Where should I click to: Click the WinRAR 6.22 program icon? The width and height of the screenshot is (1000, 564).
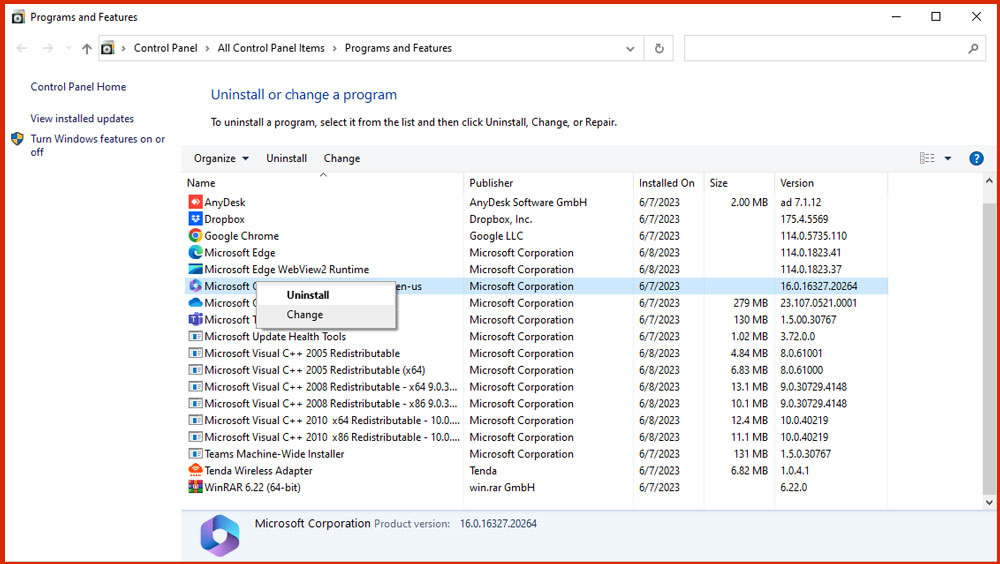click(x=195, y=487)
